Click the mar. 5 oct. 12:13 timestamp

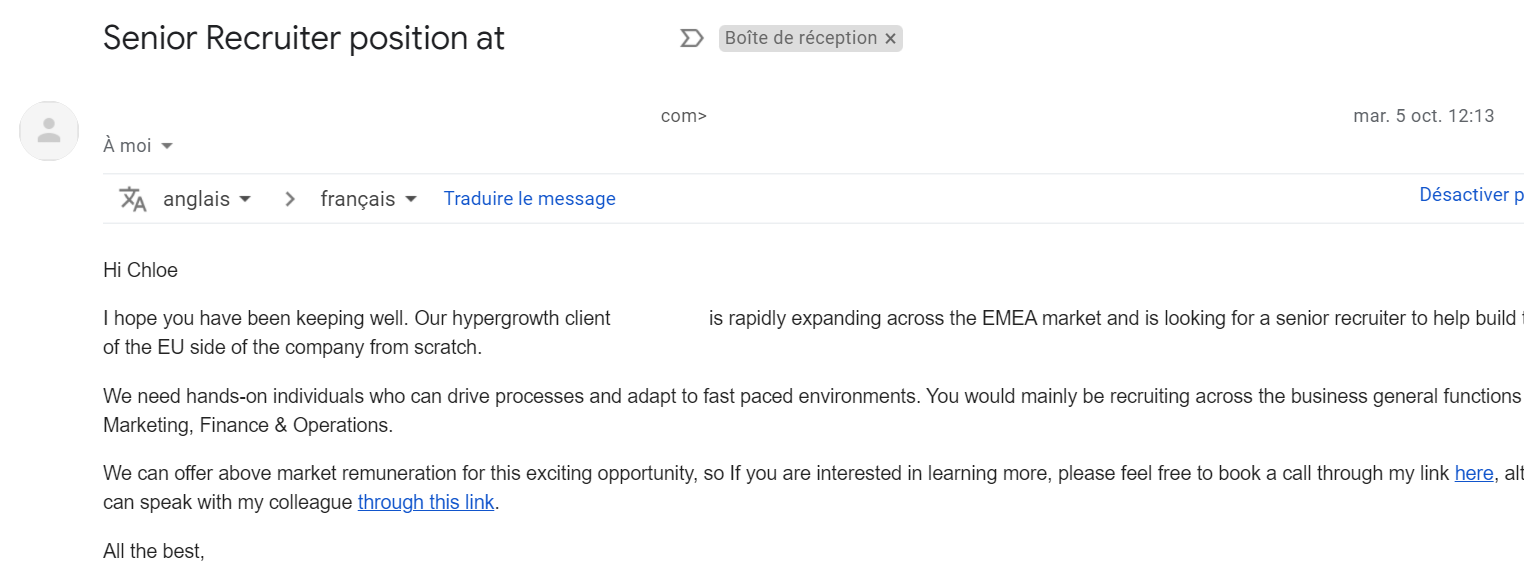[1423, 116]
